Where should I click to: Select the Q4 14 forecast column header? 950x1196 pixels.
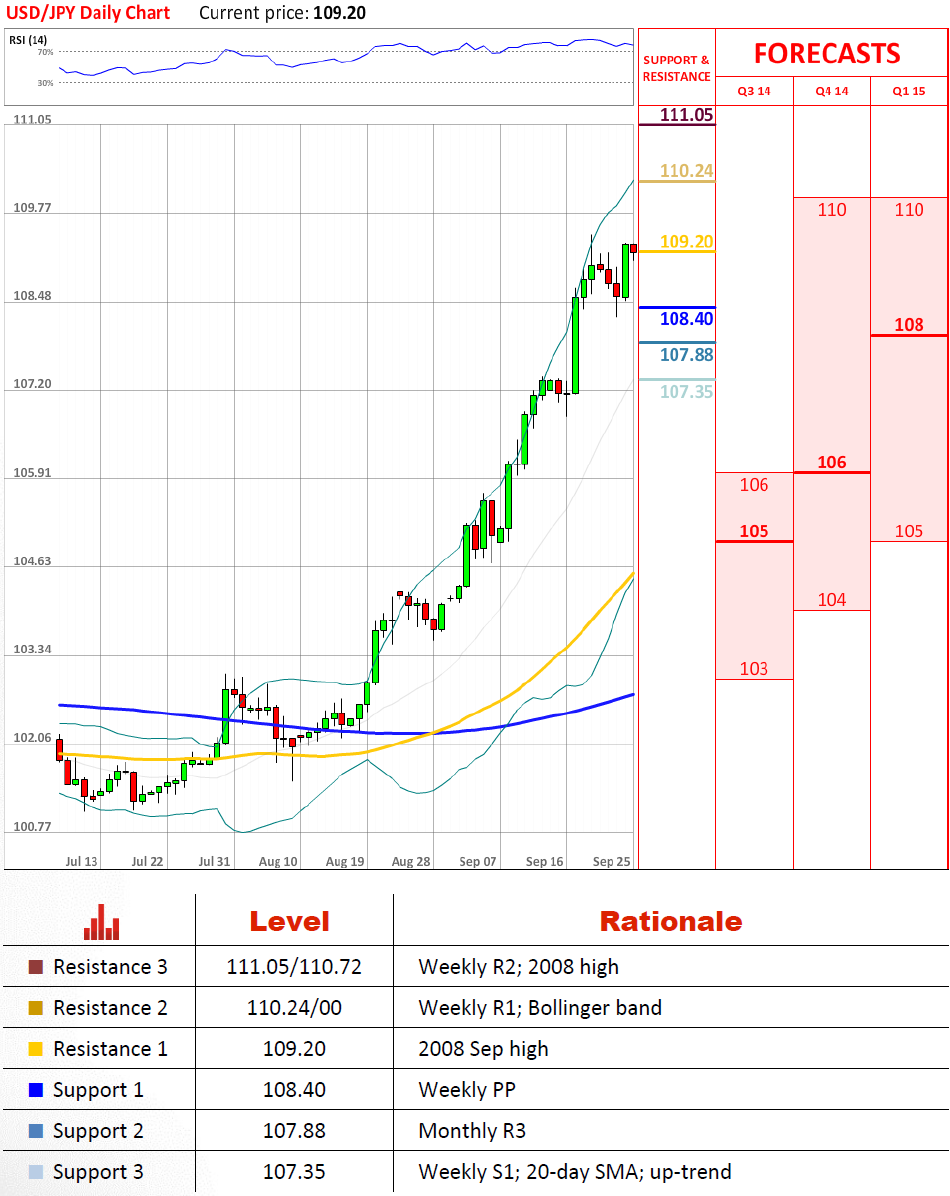click(832, 91)
